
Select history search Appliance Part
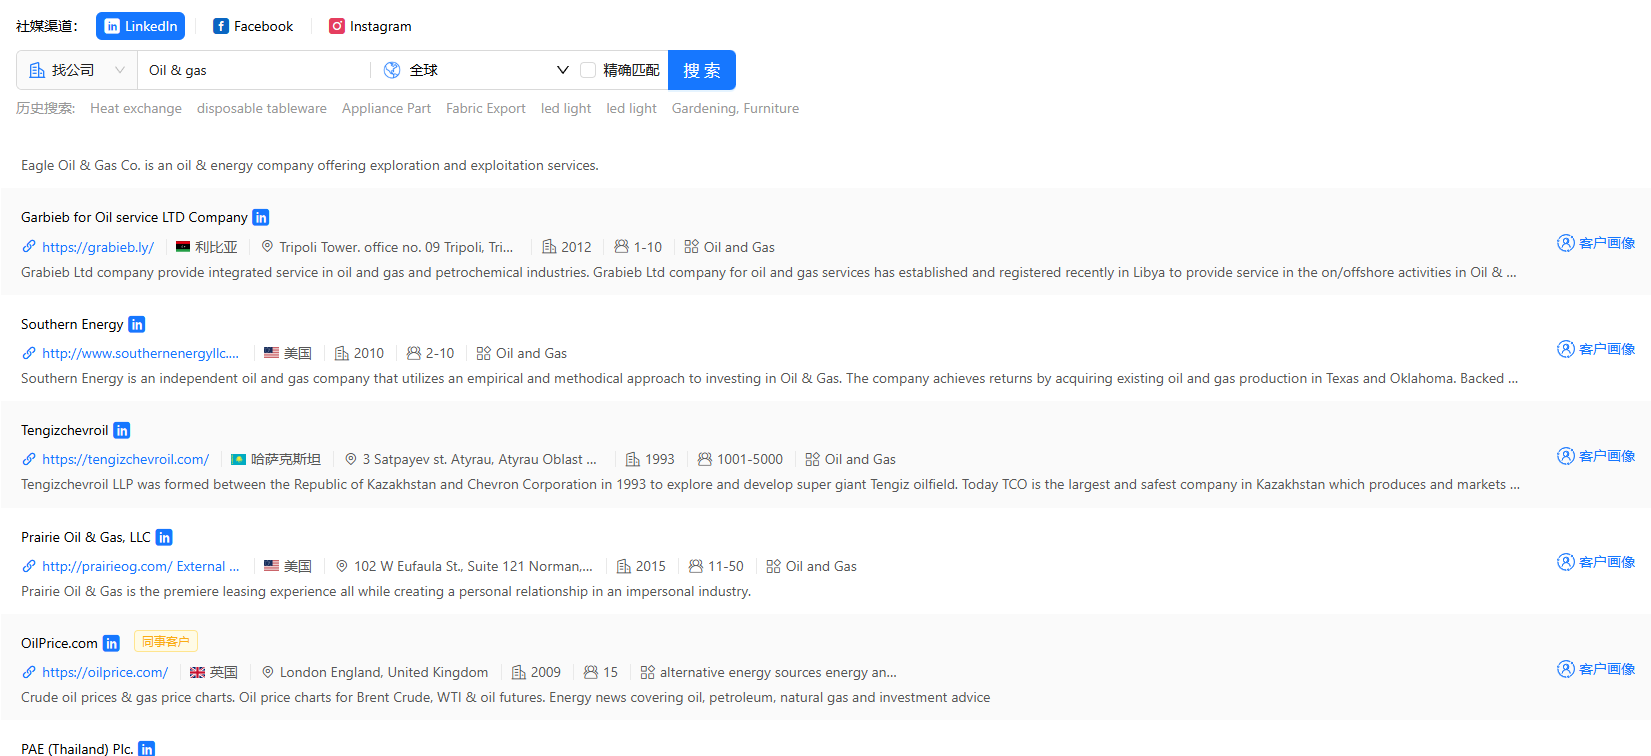coord(386,108)
